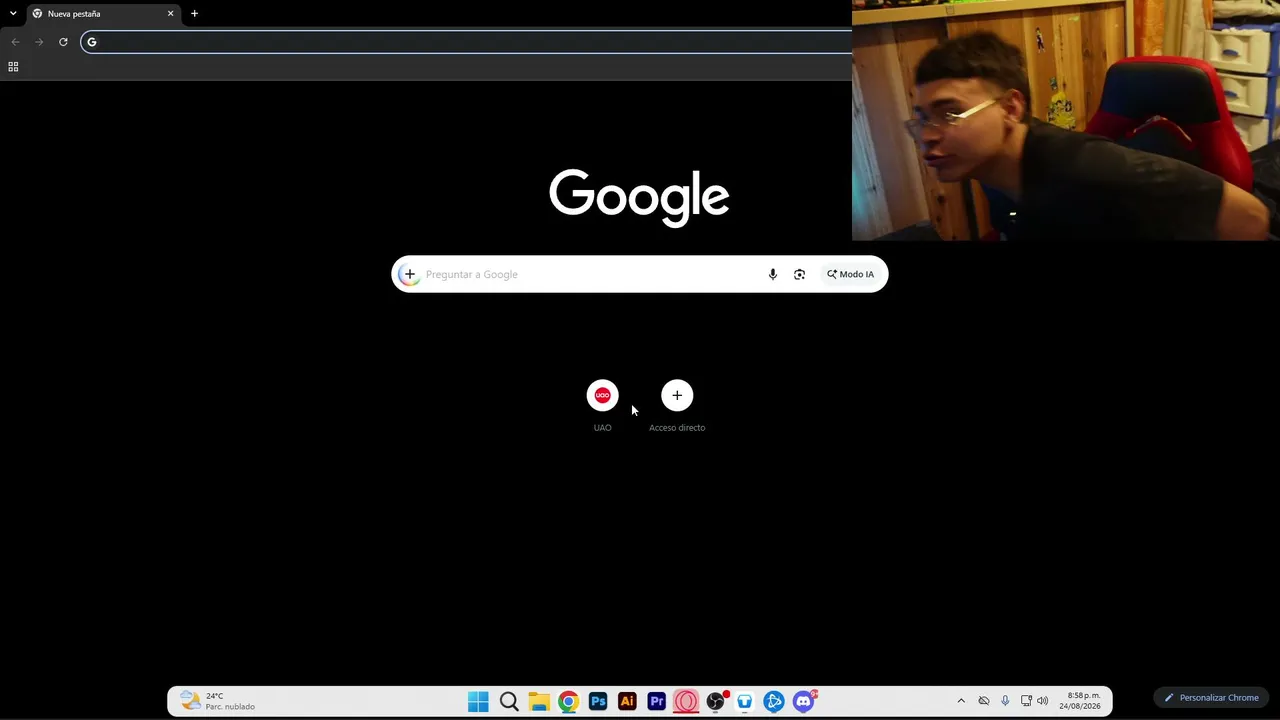
Task: Launch Adobe Premiere Pro from taskbar
Action: point(657,702)
